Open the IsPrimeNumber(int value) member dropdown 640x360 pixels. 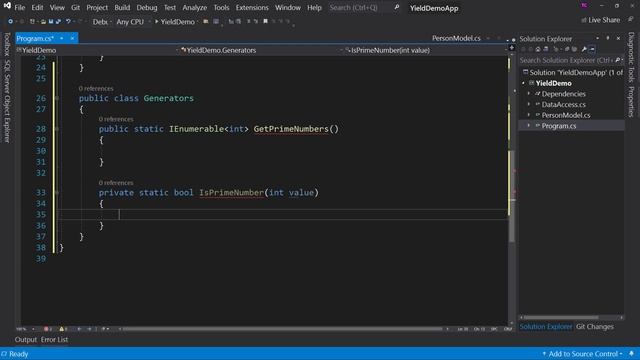coord(425,50)
